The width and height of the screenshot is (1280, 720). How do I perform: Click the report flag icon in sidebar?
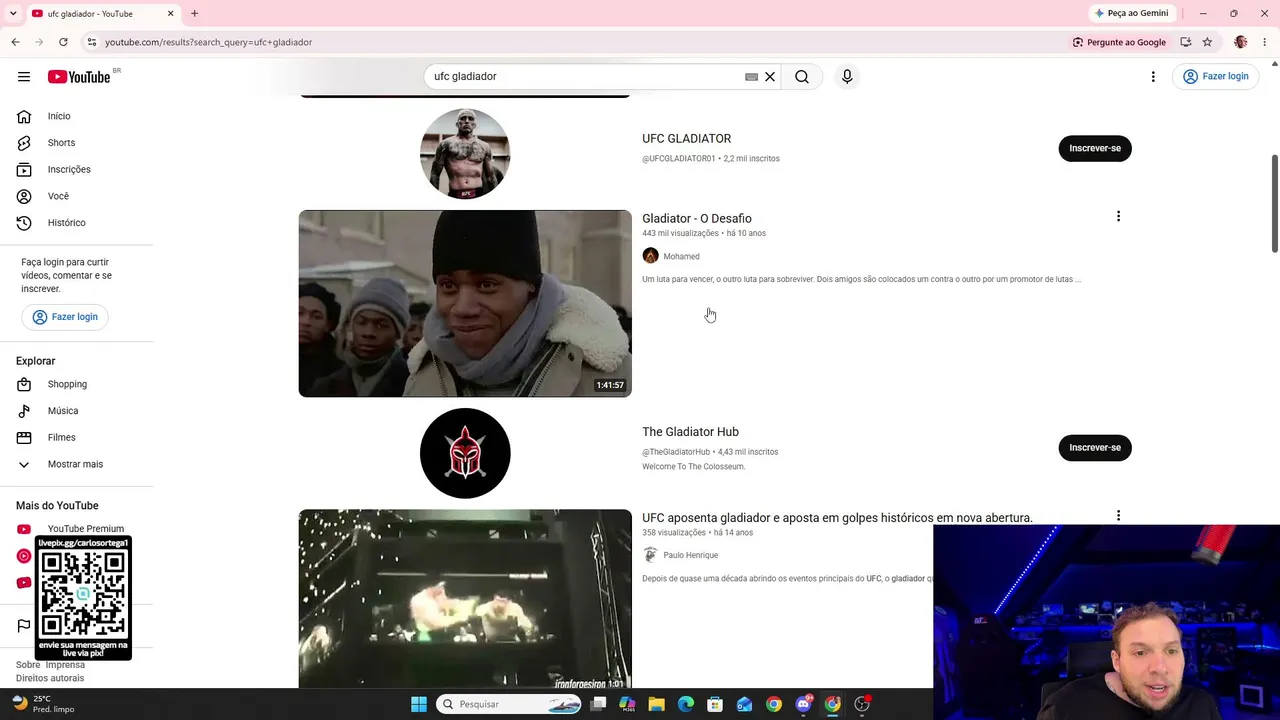click(x=24, y=626)
